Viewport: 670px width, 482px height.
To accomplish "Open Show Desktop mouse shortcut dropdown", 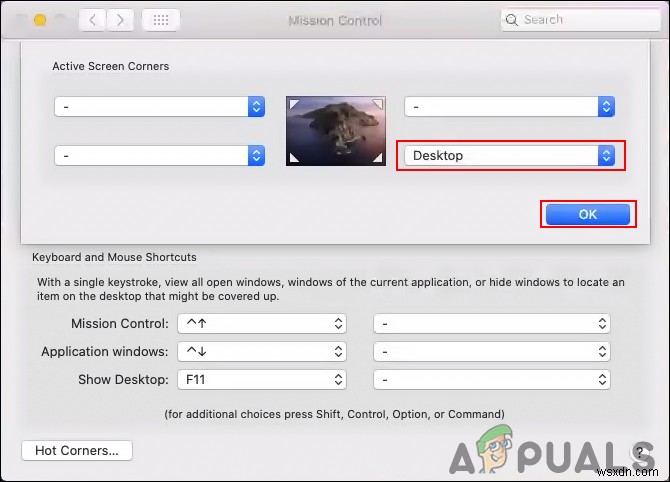I will (x=492, y=379).
